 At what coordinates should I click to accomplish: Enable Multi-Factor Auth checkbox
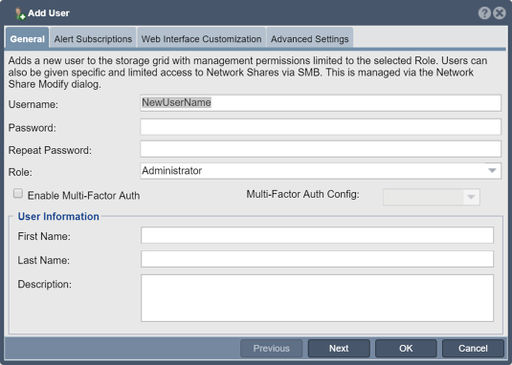point(18,194)
